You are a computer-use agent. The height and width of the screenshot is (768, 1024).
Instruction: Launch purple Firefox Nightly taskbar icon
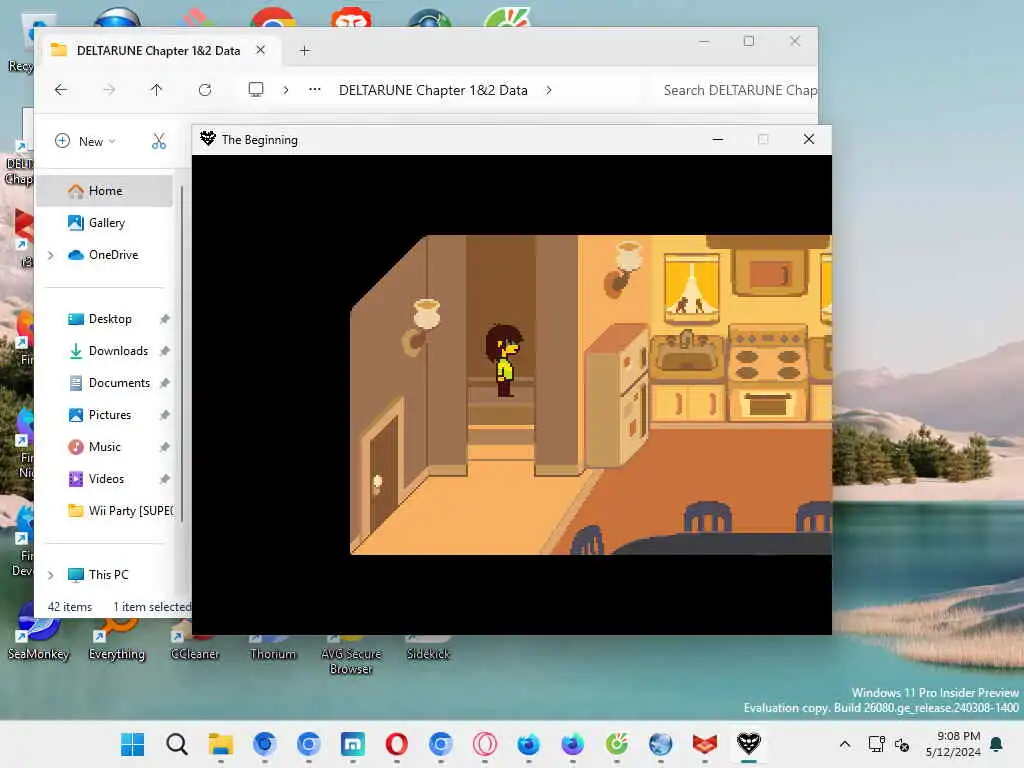(x=573, y=744)
